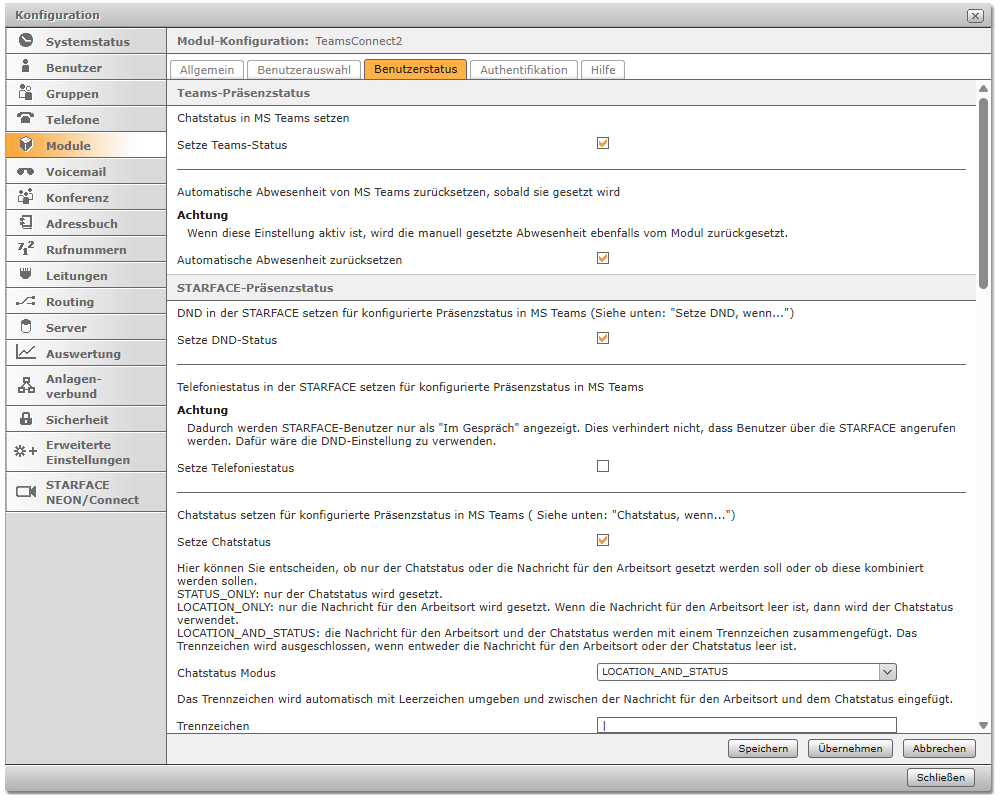The width and height of the screenshot is (1000, 800).
Task: Click the Rufnummern digits icon
Action: click(x=26, y=249)
